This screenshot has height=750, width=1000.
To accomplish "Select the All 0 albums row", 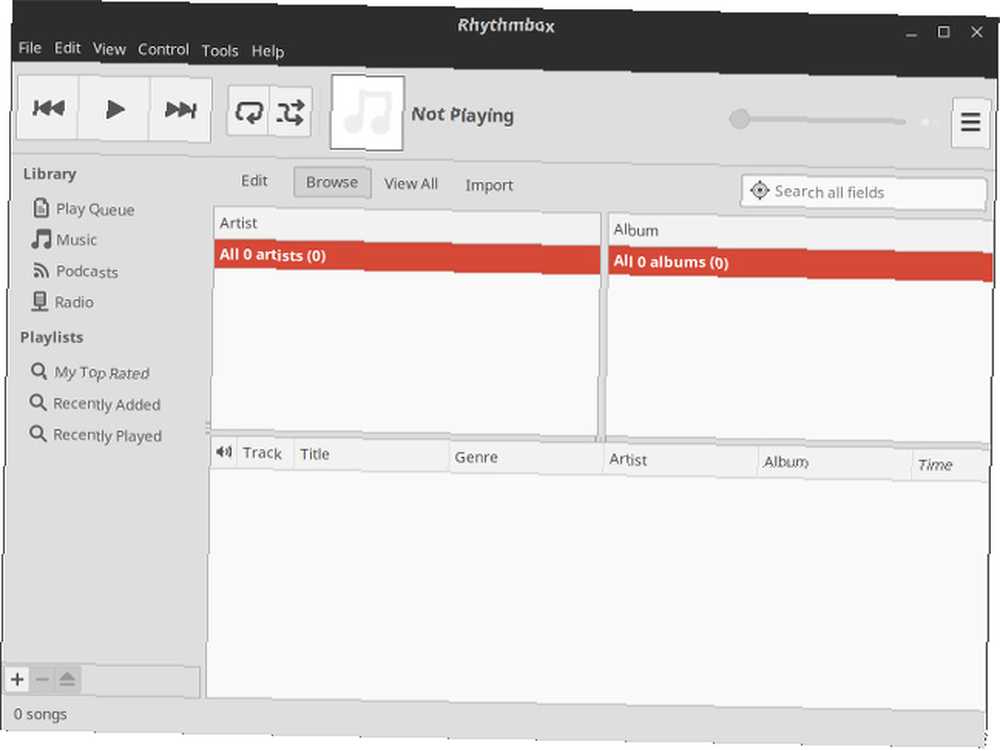I will tap(800, 265).
